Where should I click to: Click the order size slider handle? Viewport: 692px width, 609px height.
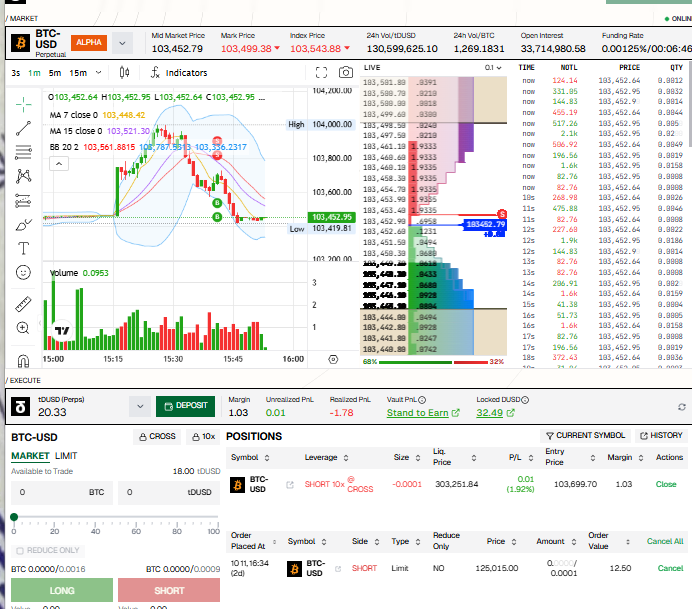coord(14,517)
